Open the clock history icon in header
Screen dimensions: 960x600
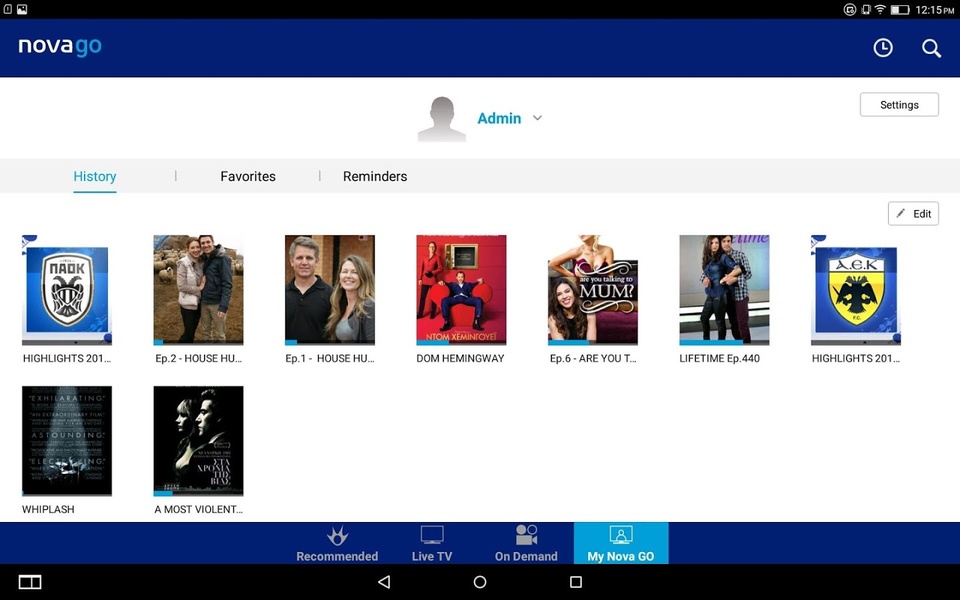point(882,48)
